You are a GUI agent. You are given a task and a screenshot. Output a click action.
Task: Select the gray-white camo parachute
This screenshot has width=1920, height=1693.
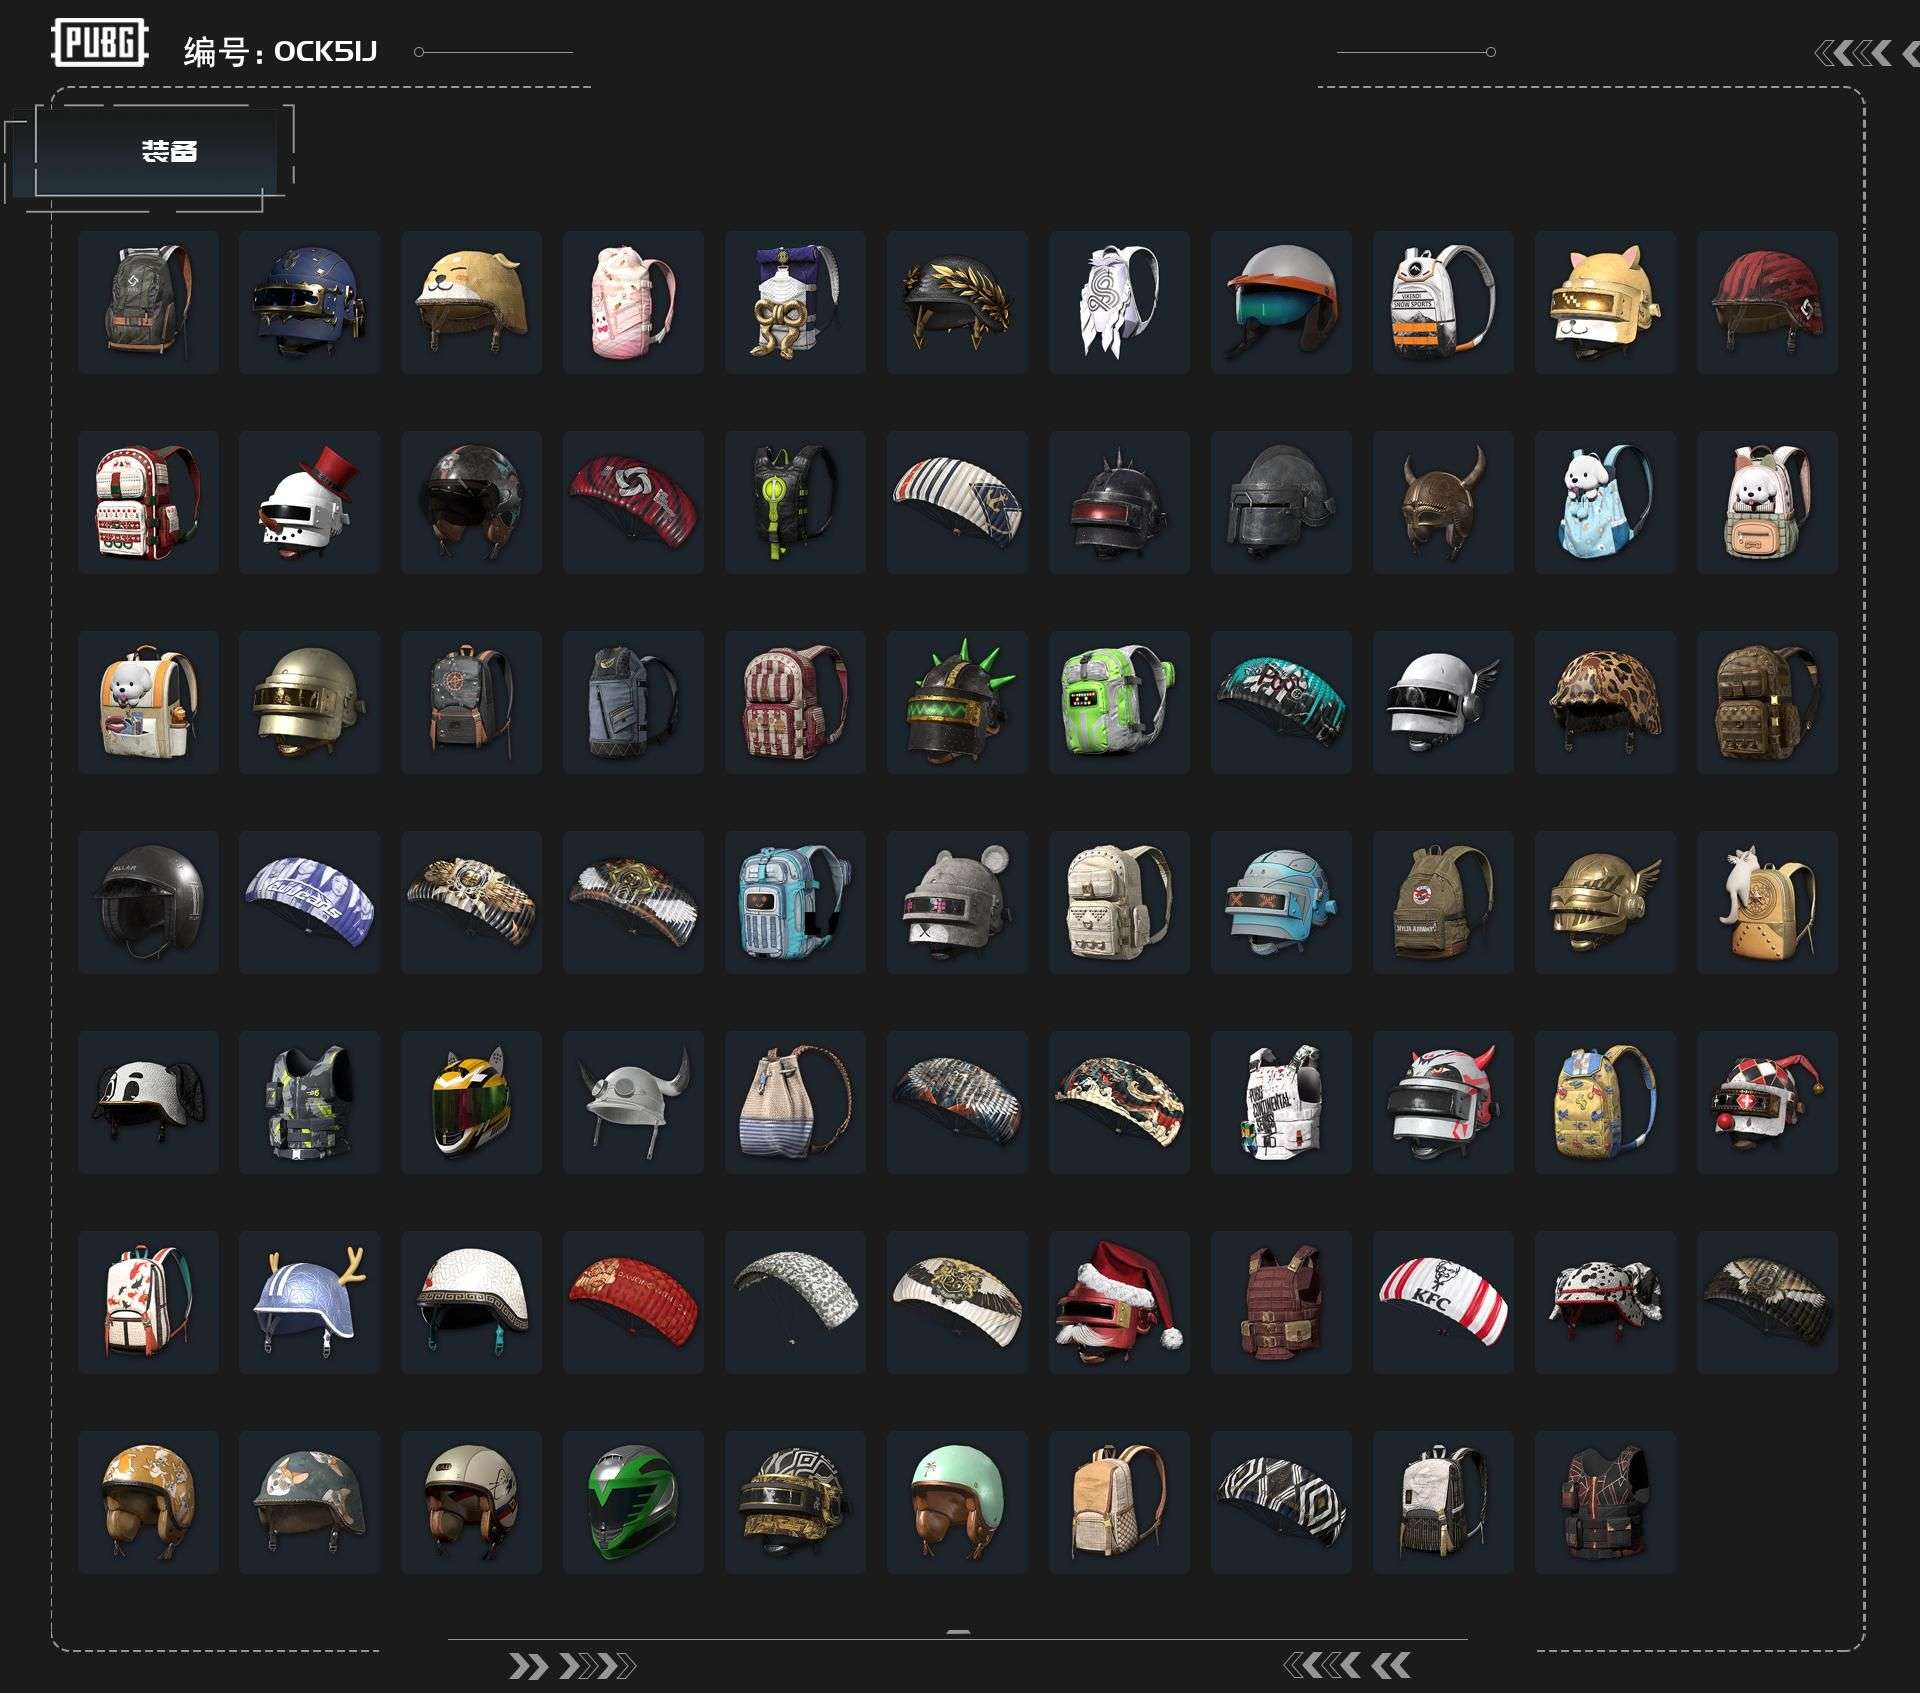(796, 1302)
